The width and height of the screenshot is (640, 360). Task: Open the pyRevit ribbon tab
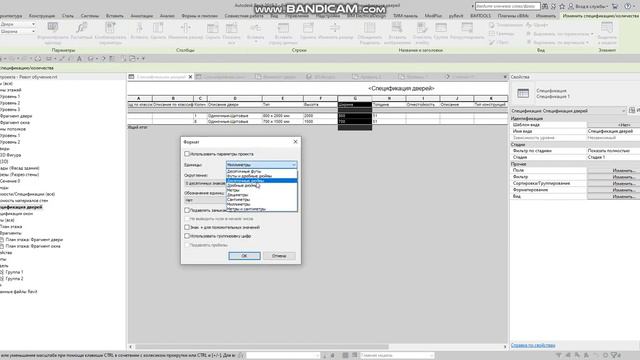pos(456,16)
